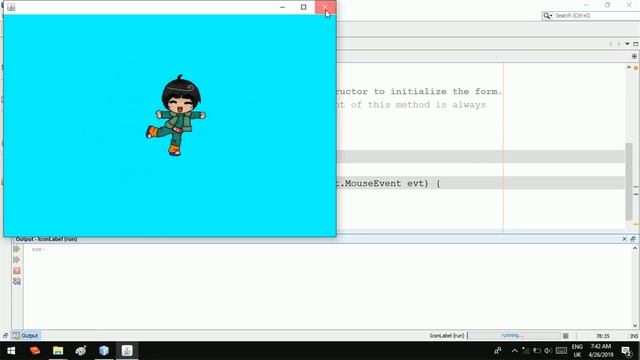Stop the running build in Output sidebar

[17, 271]
